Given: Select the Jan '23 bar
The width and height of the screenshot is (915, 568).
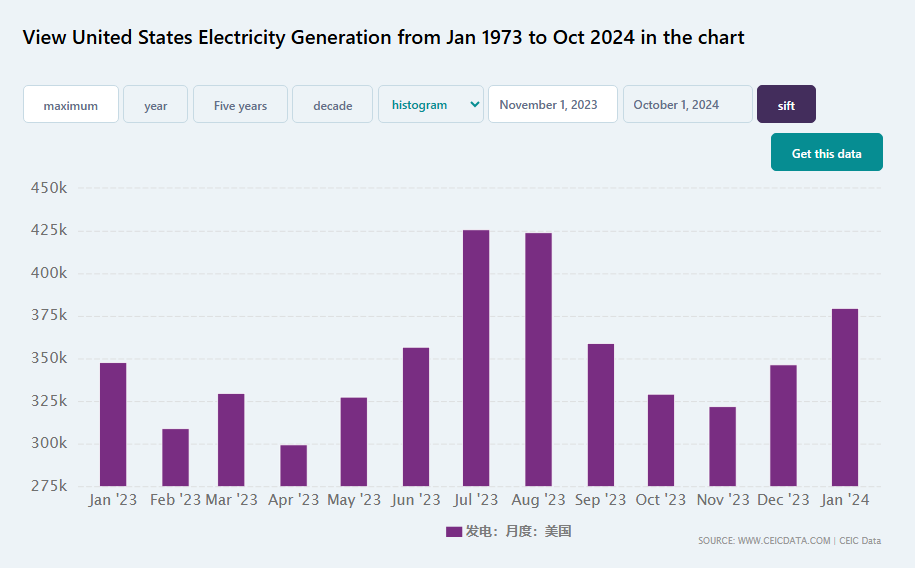Looking at the screenshot, I should (x=113, y=424).
